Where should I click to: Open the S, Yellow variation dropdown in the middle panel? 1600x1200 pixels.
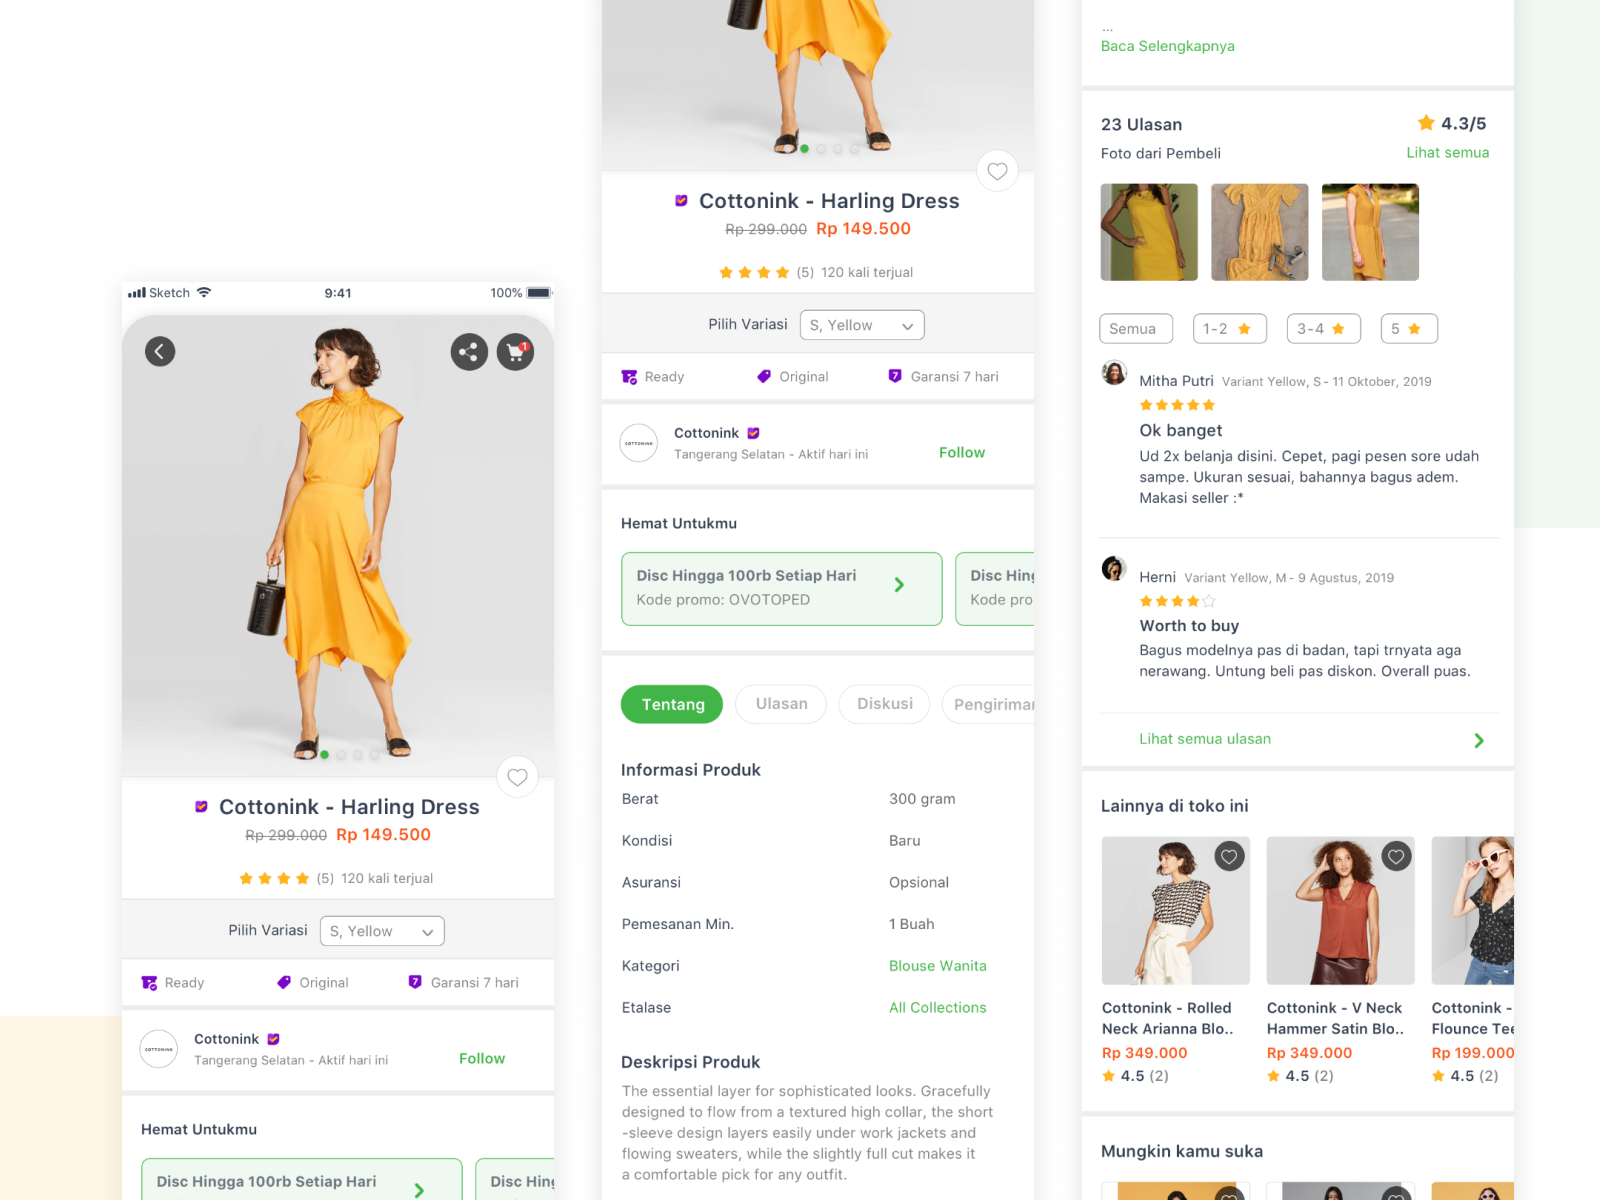click(x=862, y=325)
